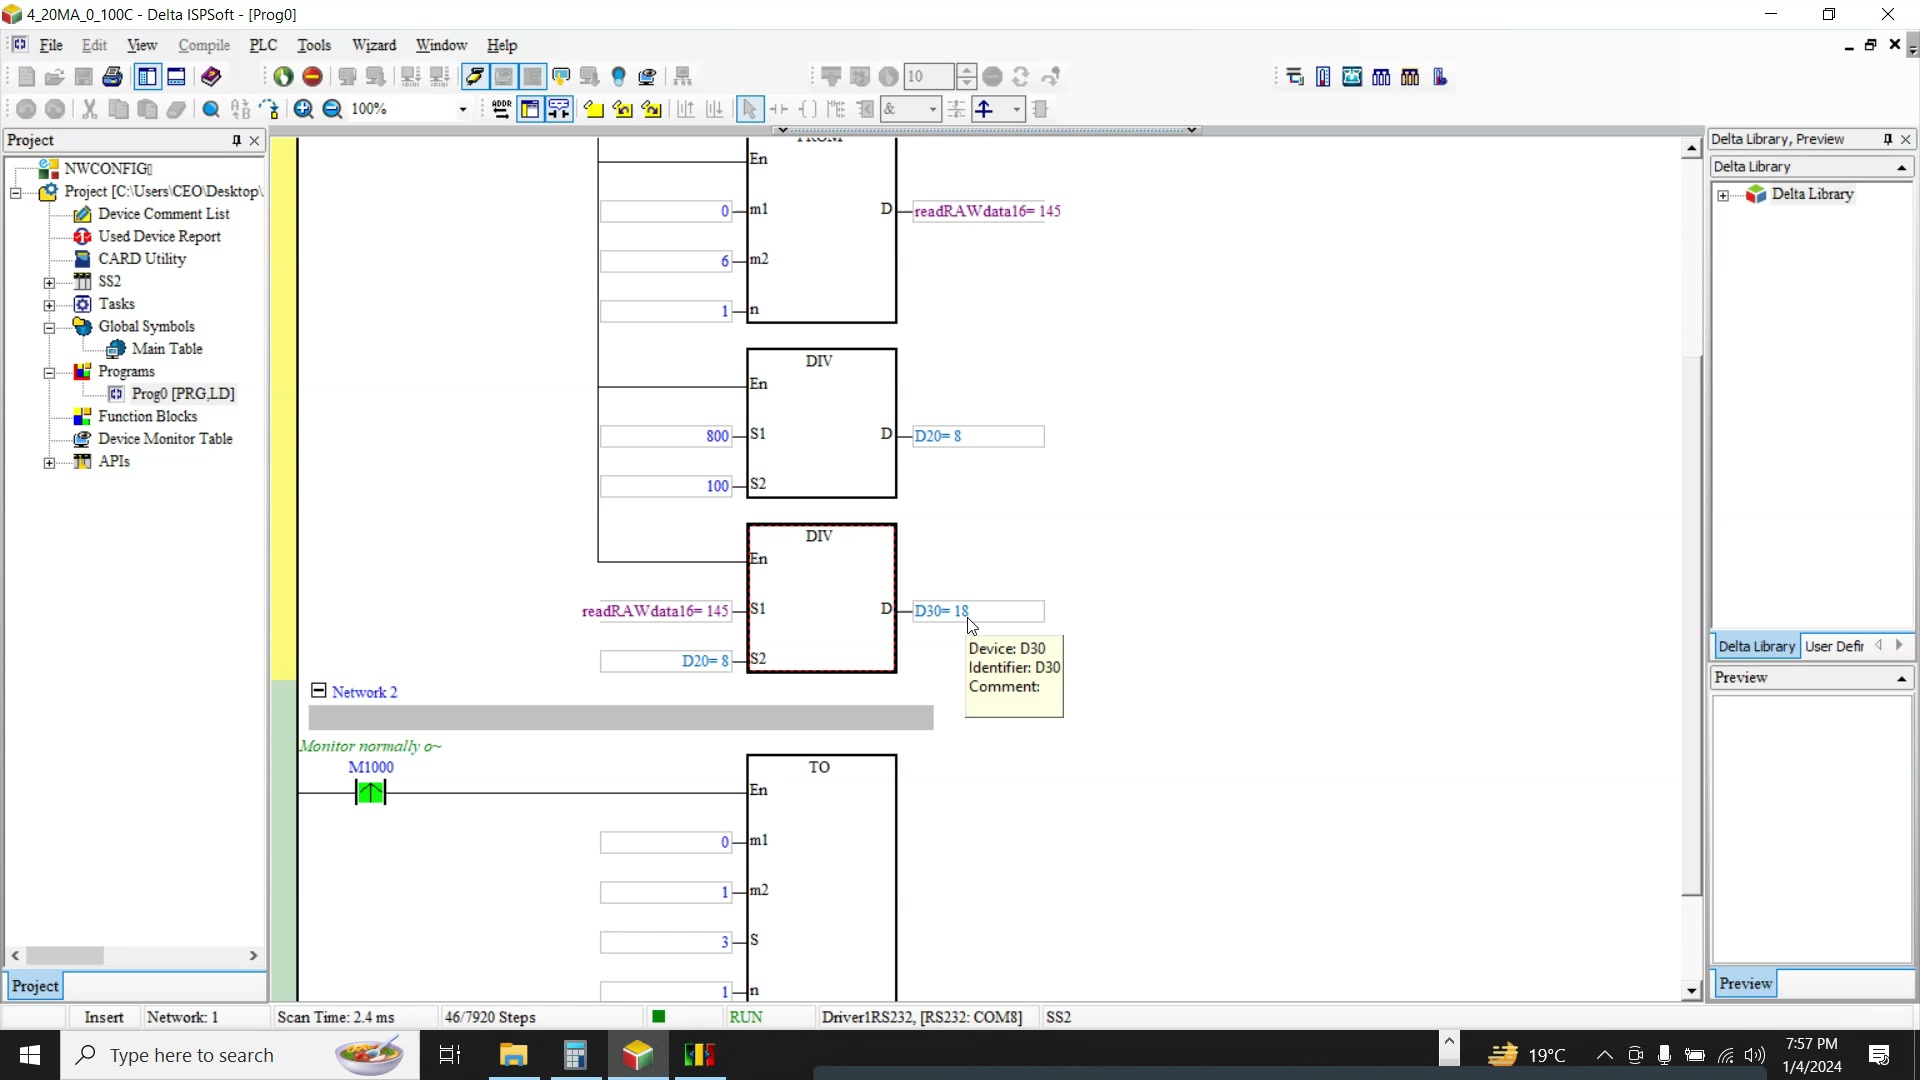The image size is (1920, 1080).
Task: Select the arrow Selection tool
Action: 749,109
